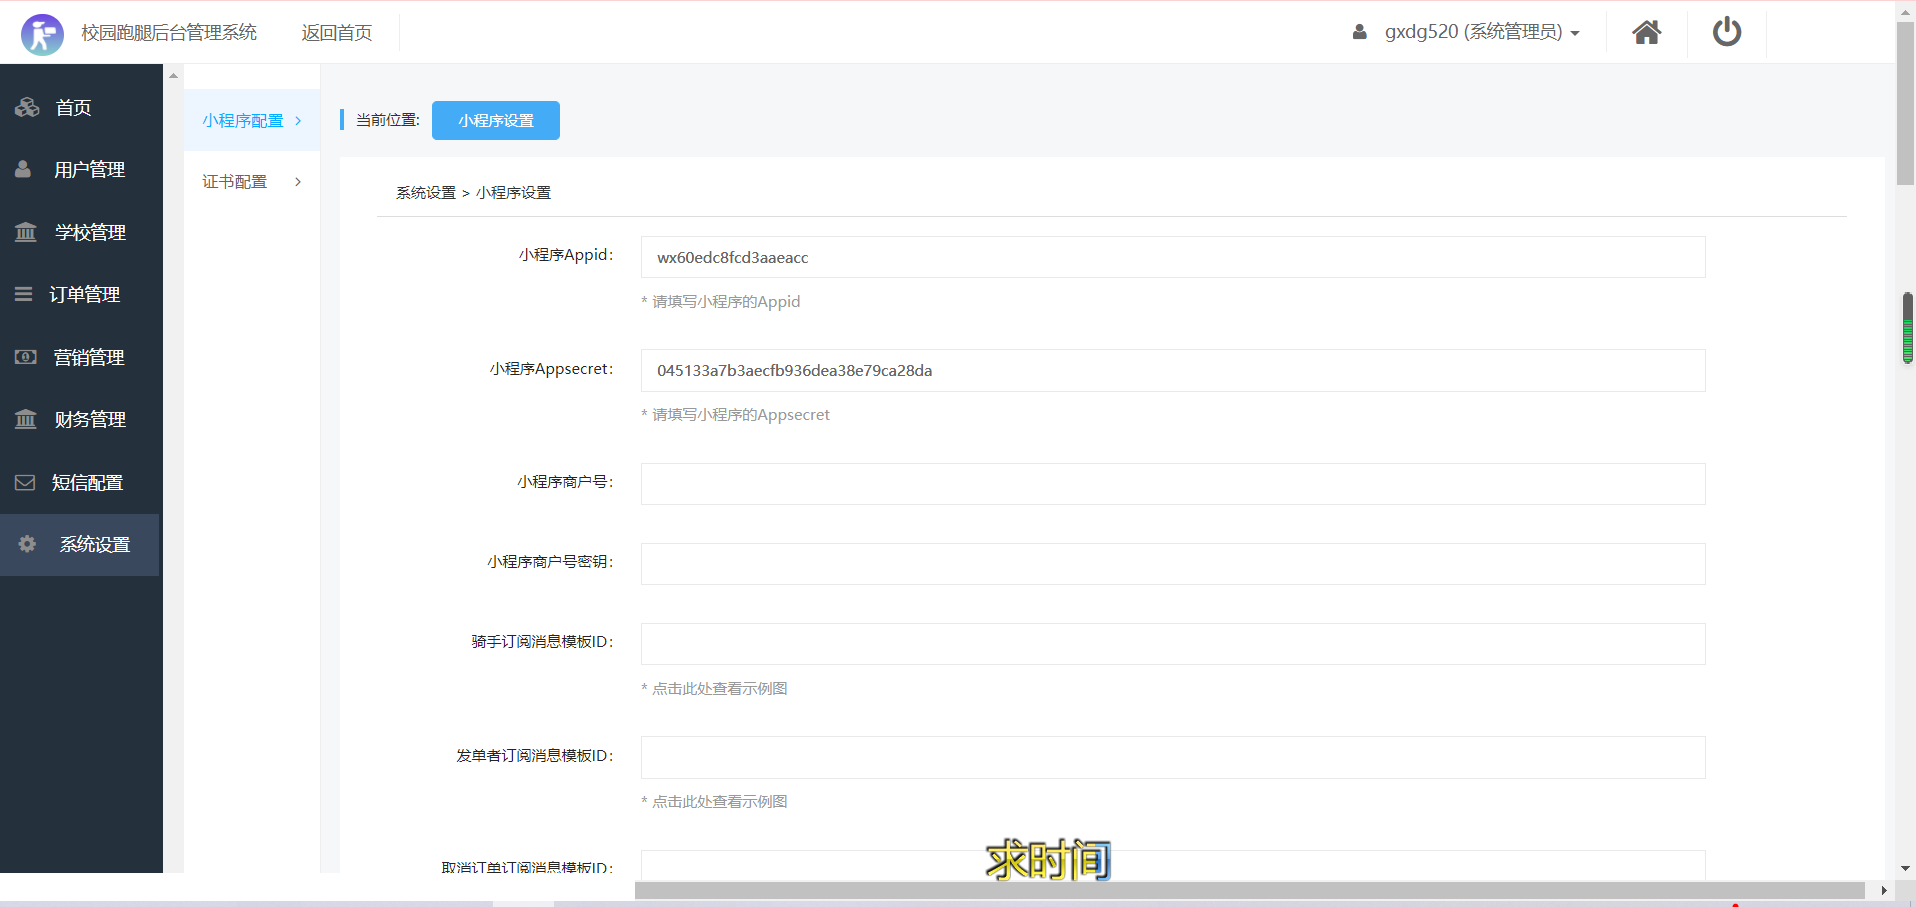Screen dimensions: 1916x907
Task: Click the horizontal scrollbar at the bottom
Action: [1249, 890]
